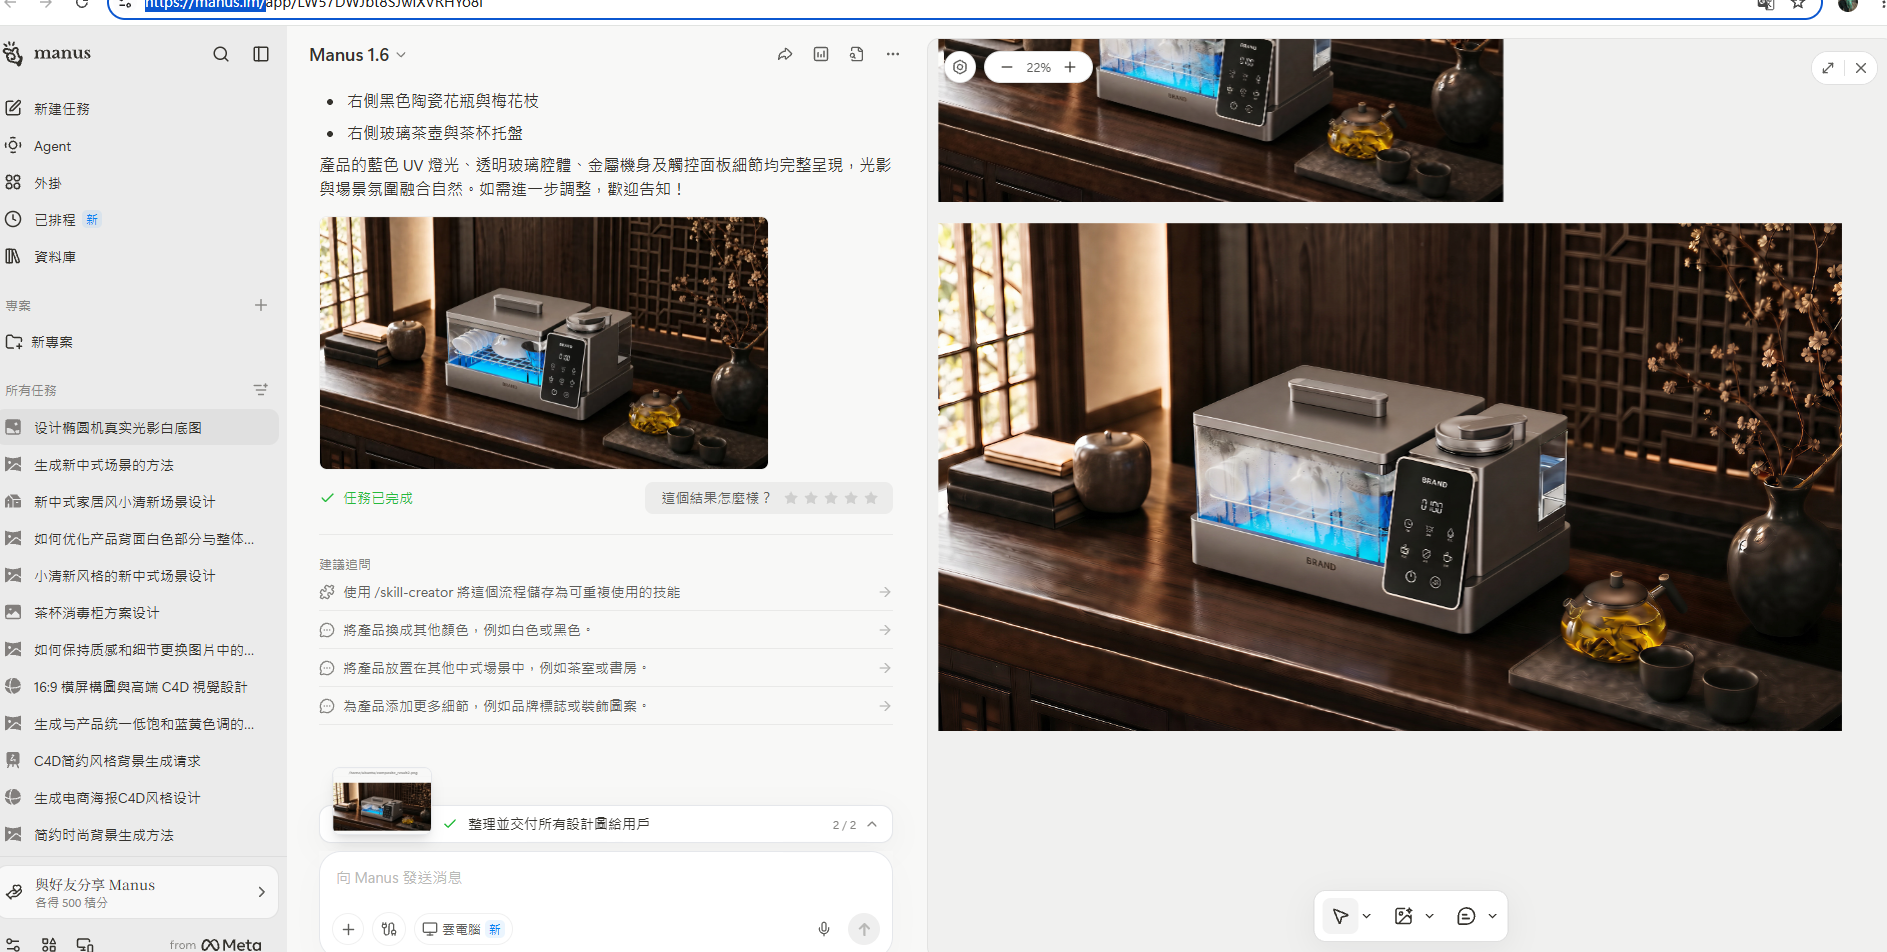Click the file icon beside the more menu
Screen dimensions: 1887x952
857,54
